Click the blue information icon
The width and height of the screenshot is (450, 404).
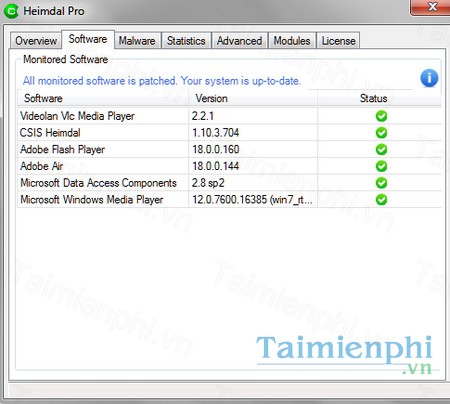[429, 78]
